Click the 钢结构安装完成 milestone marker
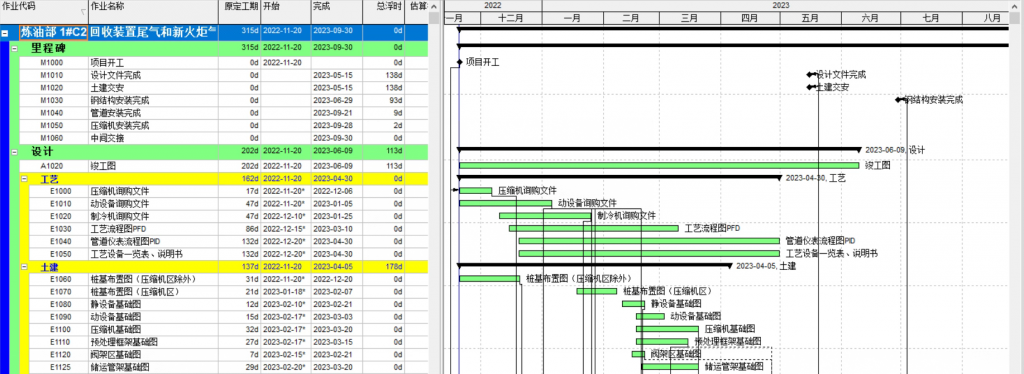 (899, 101)
